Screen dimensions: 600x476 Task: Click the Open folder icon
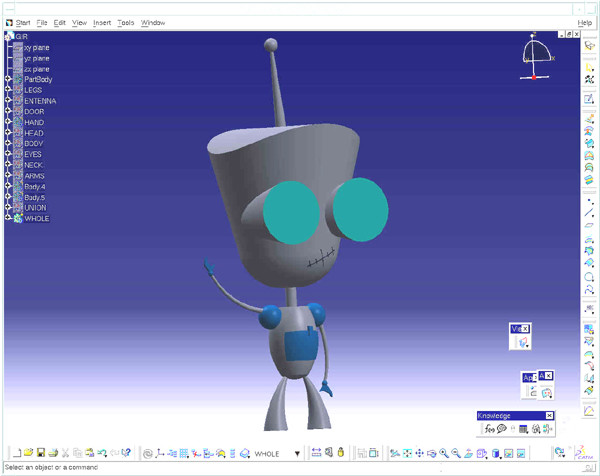[x=28, y=453]
